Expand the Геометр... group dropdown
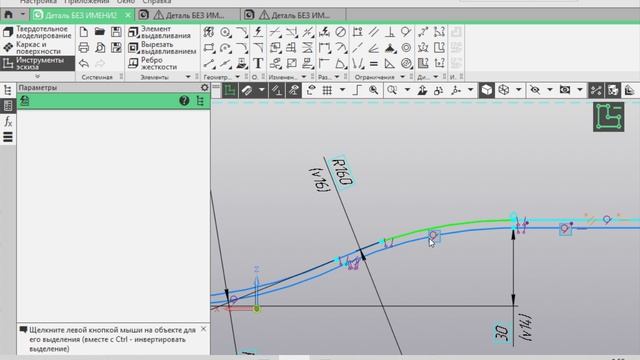Image resolution: width=640 pixels, height=360 pixels. 238,77
